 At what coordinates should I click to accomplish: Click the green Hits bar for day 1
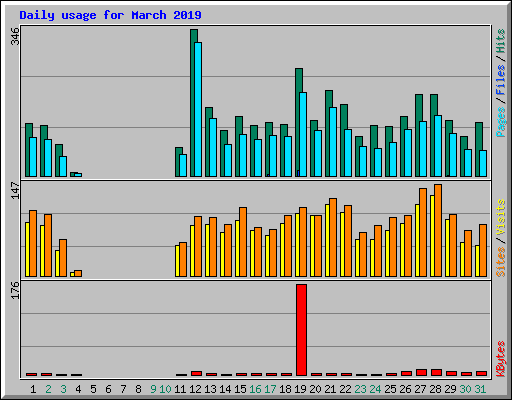28,150
